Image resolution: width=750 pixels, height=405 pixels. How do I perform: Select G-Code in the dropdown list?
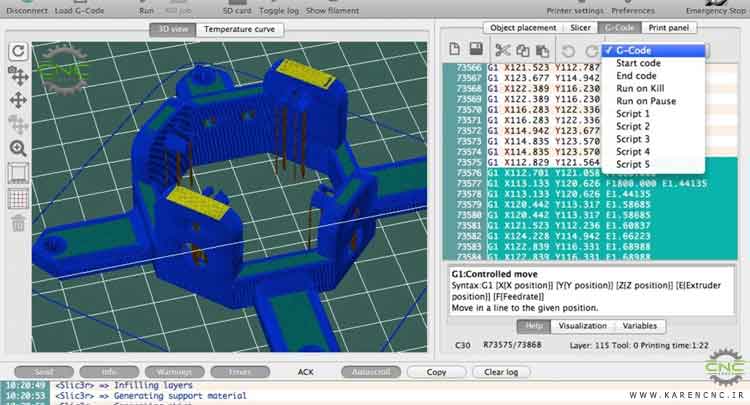click(x=653, y=50)
